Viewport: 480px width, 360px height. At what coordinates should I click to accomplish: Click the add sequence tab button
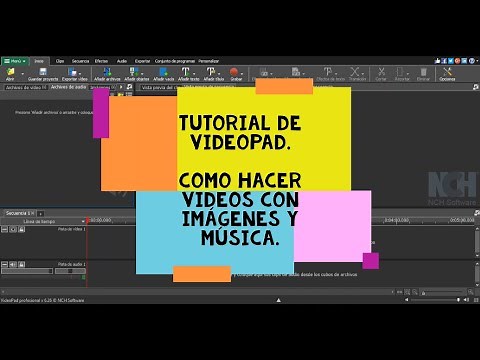pos(40,214)
